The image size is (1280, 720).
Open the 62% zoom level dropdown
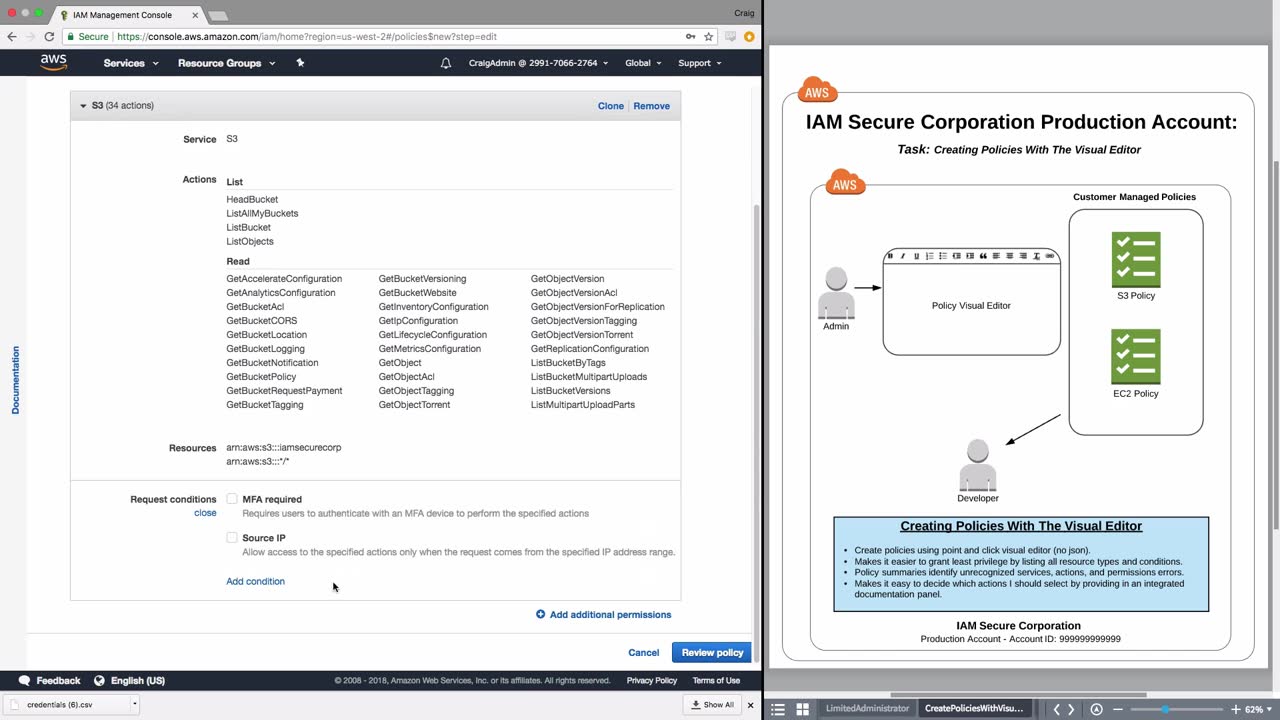(1257, 709)
